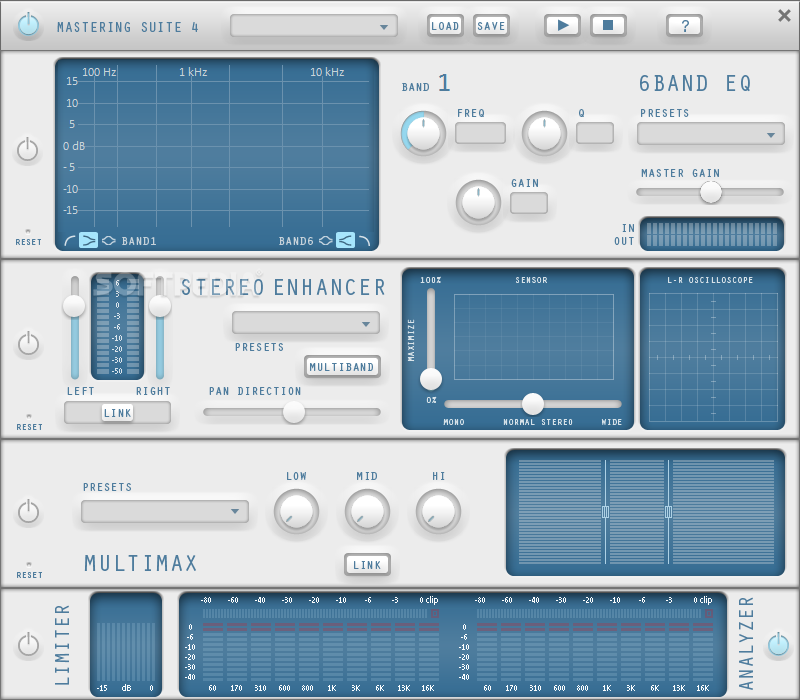Toggle the Stereo Enhancer power button
Viewport: 800px width, 700px height.
(x=28, y=343)
